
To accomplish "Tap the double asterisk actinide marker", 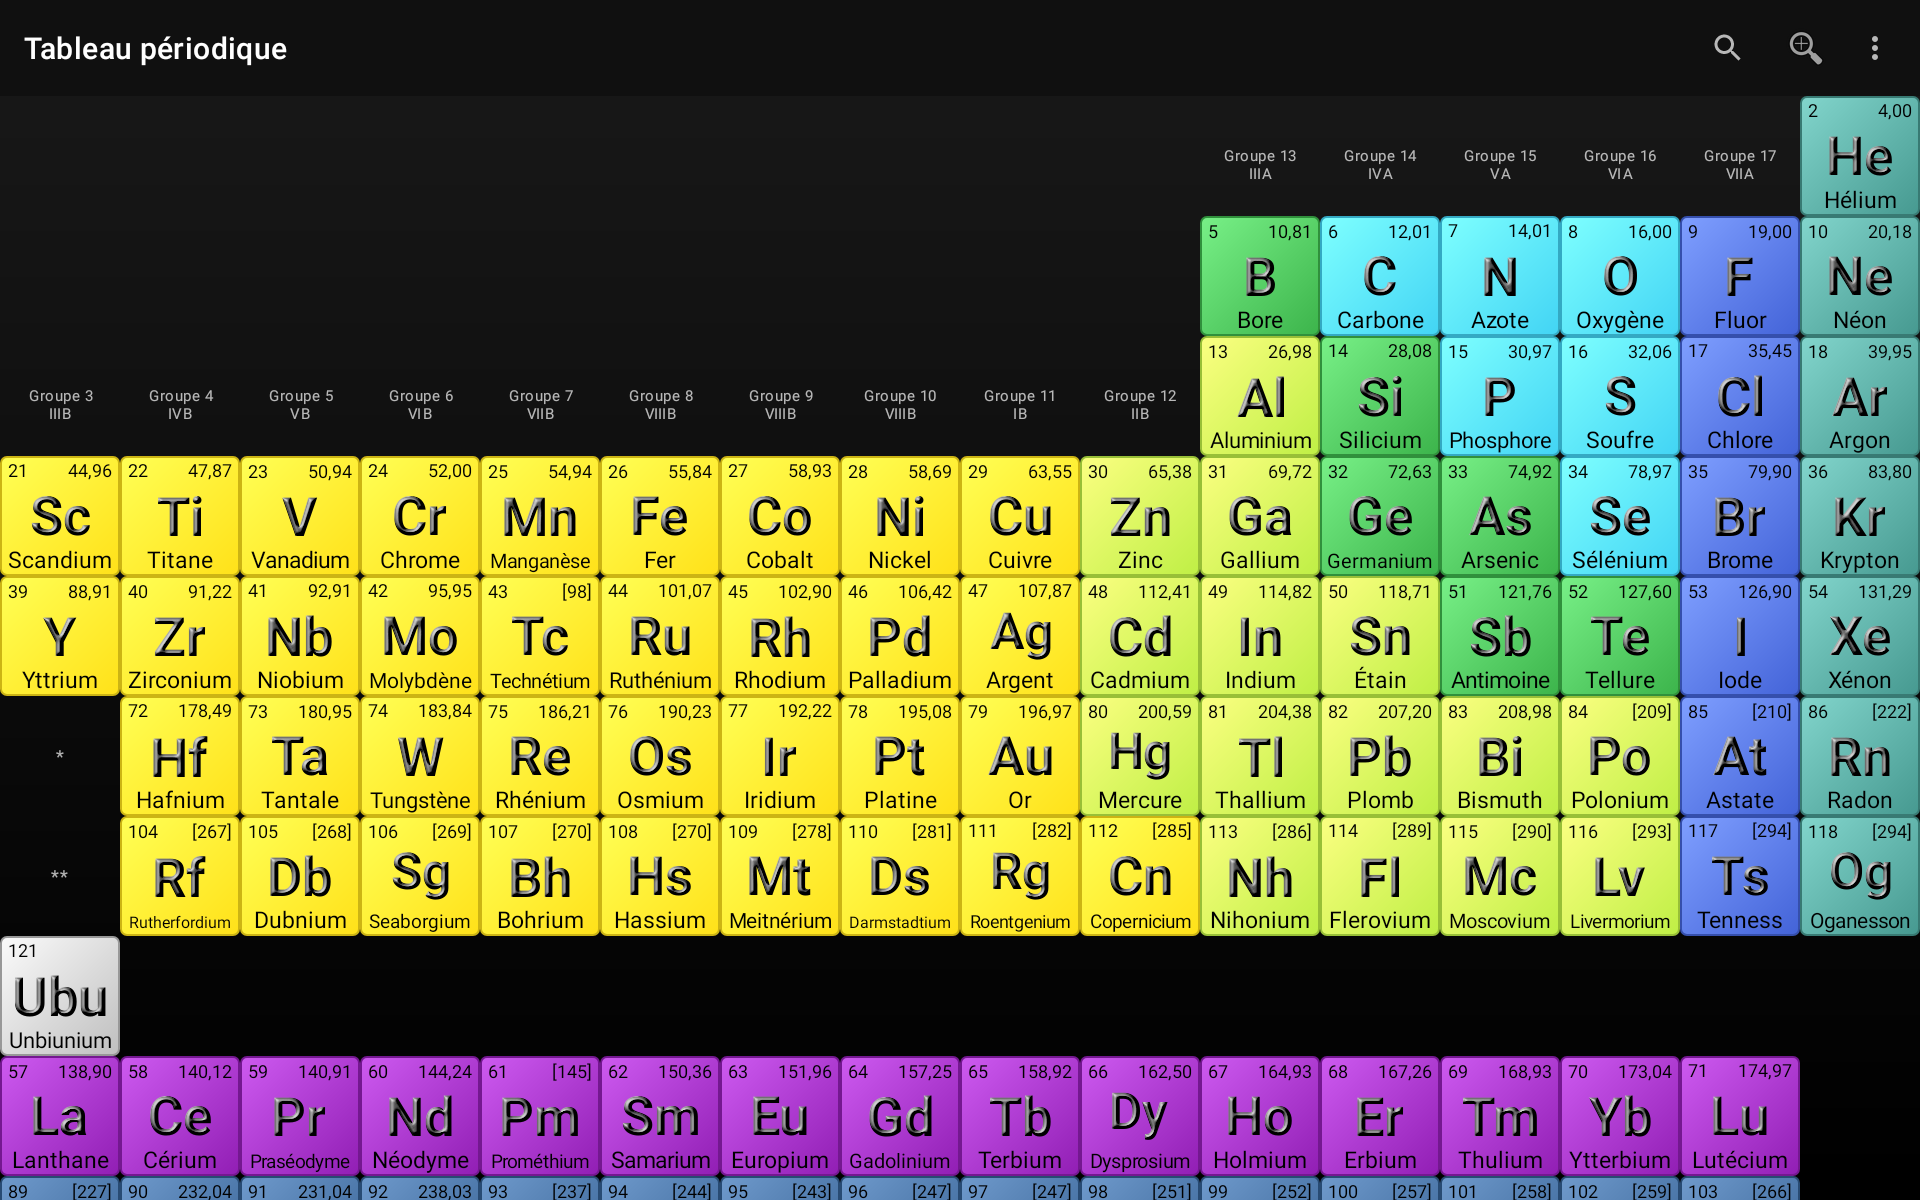I will pyautogui.click(x=60, y=876).
